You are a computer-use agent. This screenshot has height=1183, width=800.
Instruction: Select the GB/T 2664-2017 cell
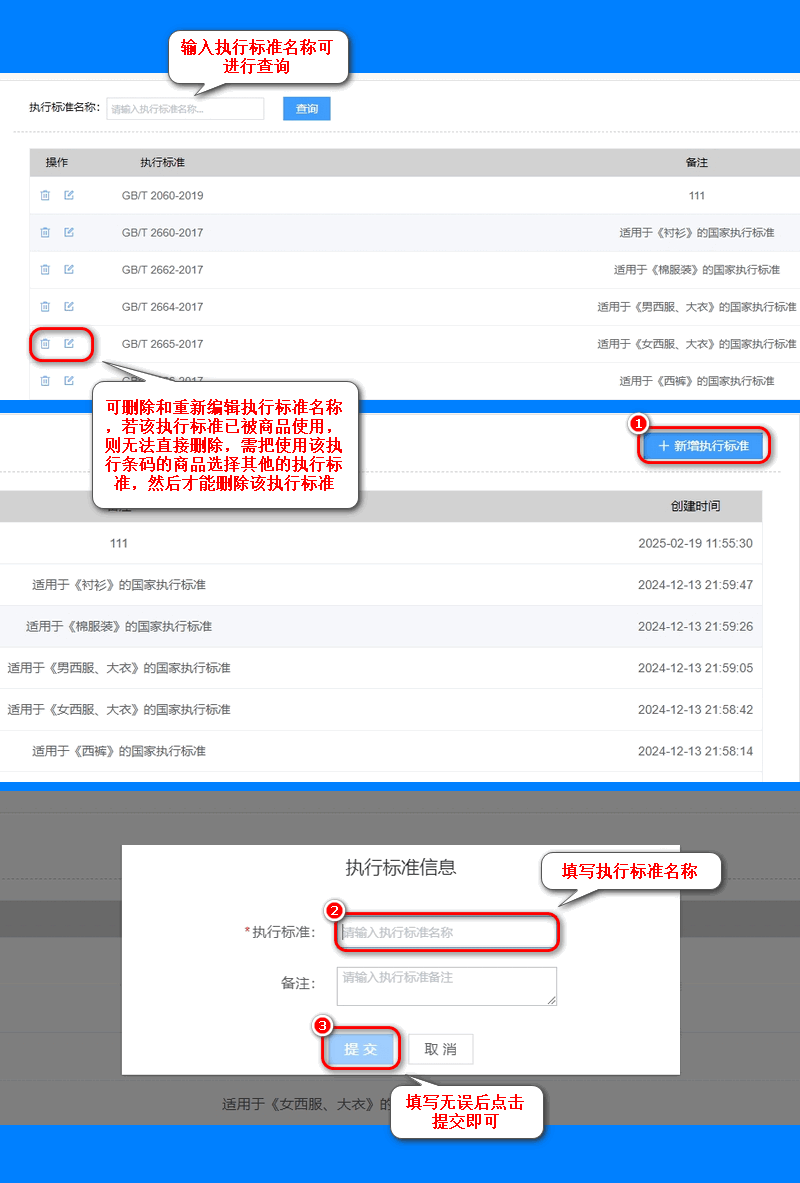point(162,306)
